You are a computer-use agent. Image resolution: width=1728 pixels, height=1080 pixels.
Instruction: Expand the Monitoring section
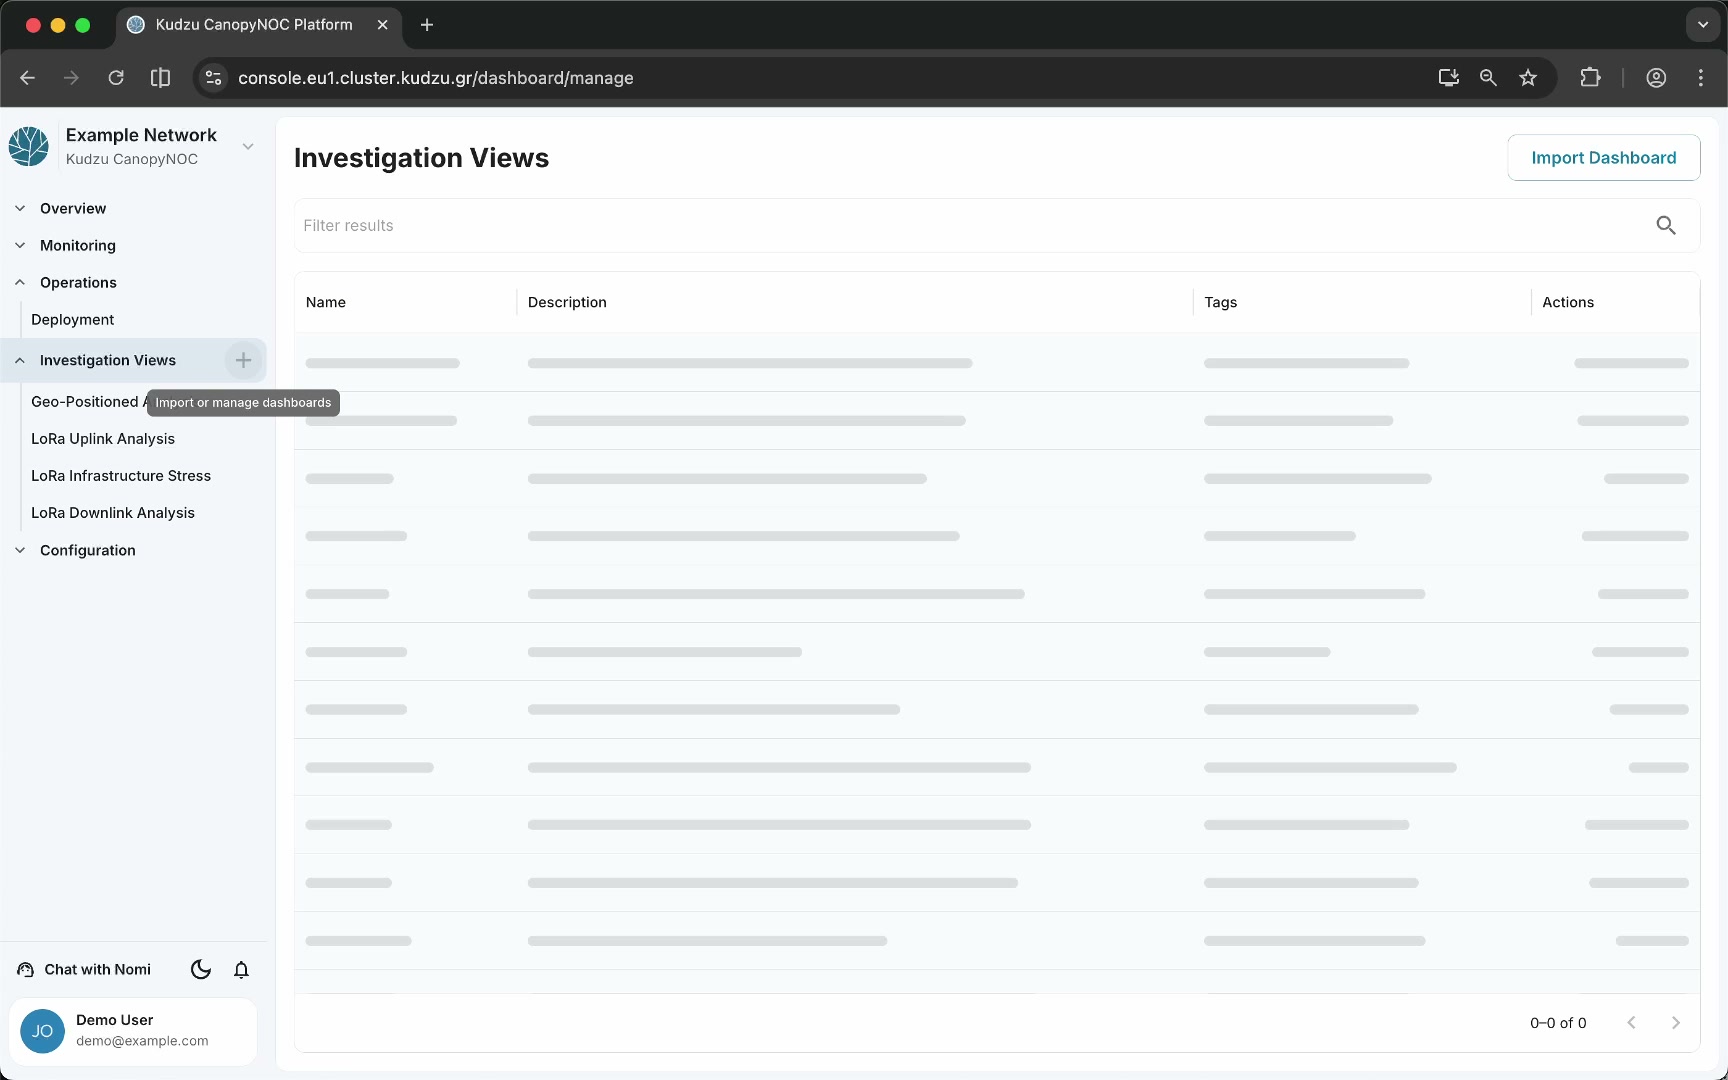pyautogui.click(x=20, y=245)
